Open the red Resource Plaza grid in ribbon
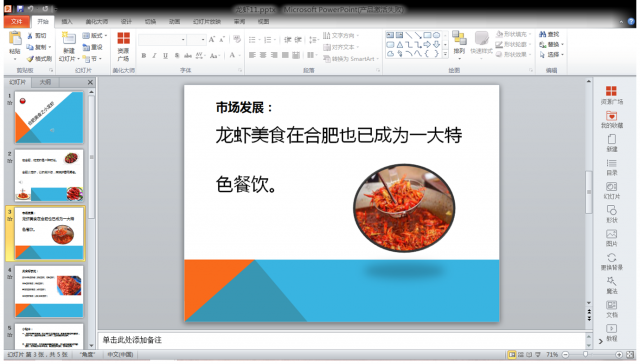The width and height of the screenshot is (640, 364). pos(123,38)
